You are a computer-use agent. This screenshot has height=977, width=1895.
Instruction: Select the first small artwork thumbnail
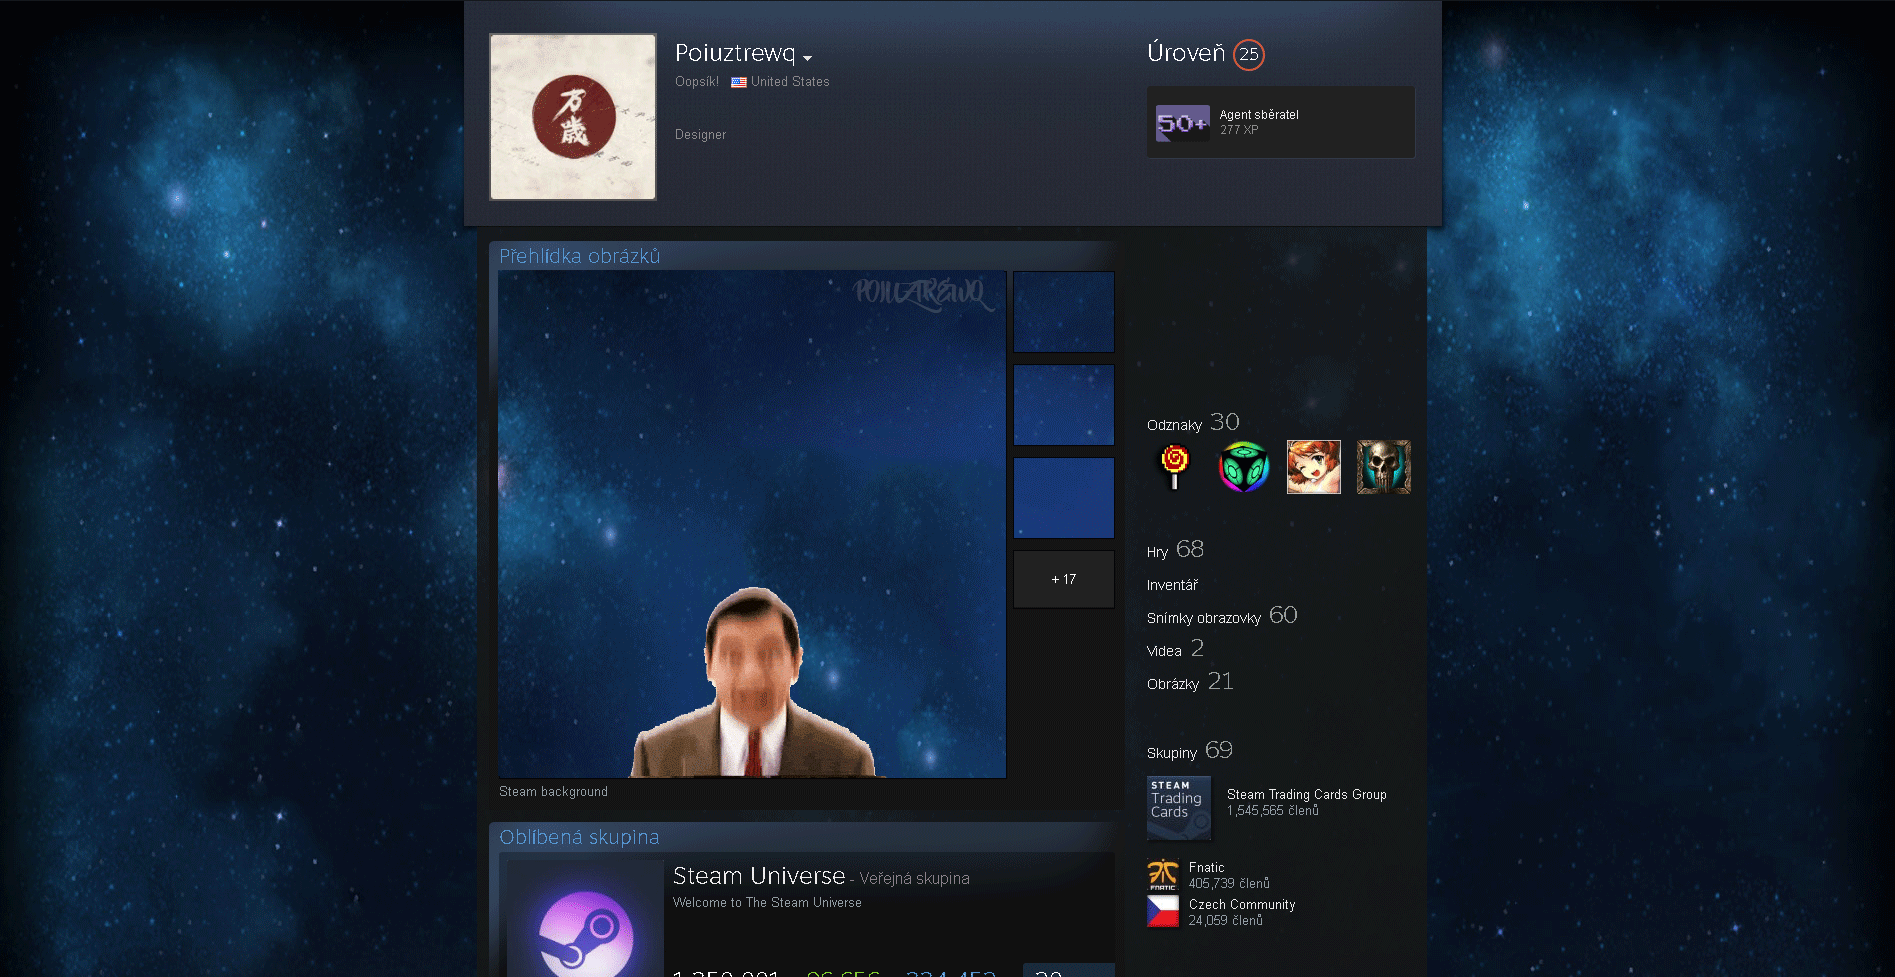coord(1063,312)
